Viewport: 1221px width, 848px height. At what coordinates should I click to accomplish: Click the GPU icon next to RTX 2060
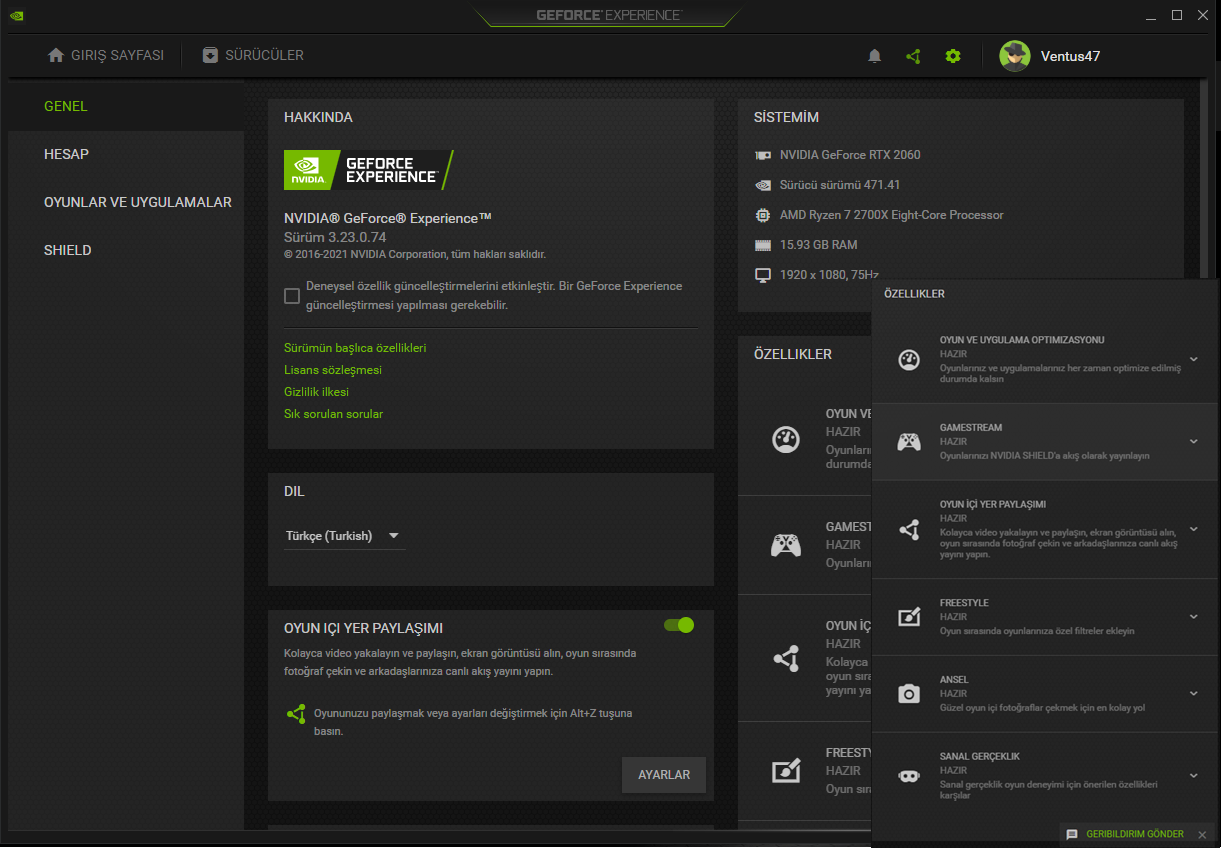tap(763, 155)
